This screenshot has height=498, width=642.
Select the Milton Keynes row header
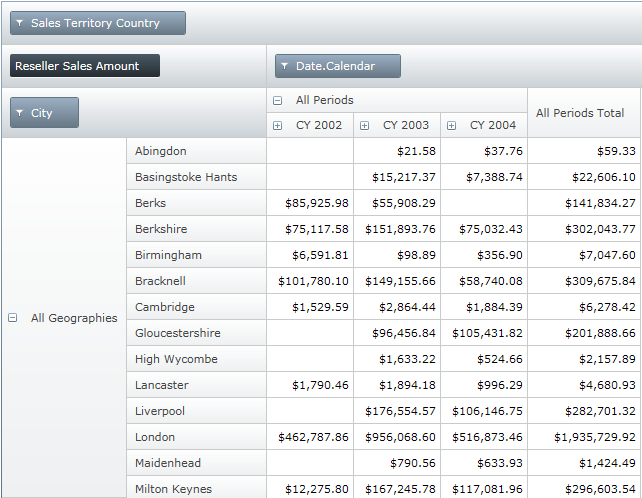tap(196, 488)
